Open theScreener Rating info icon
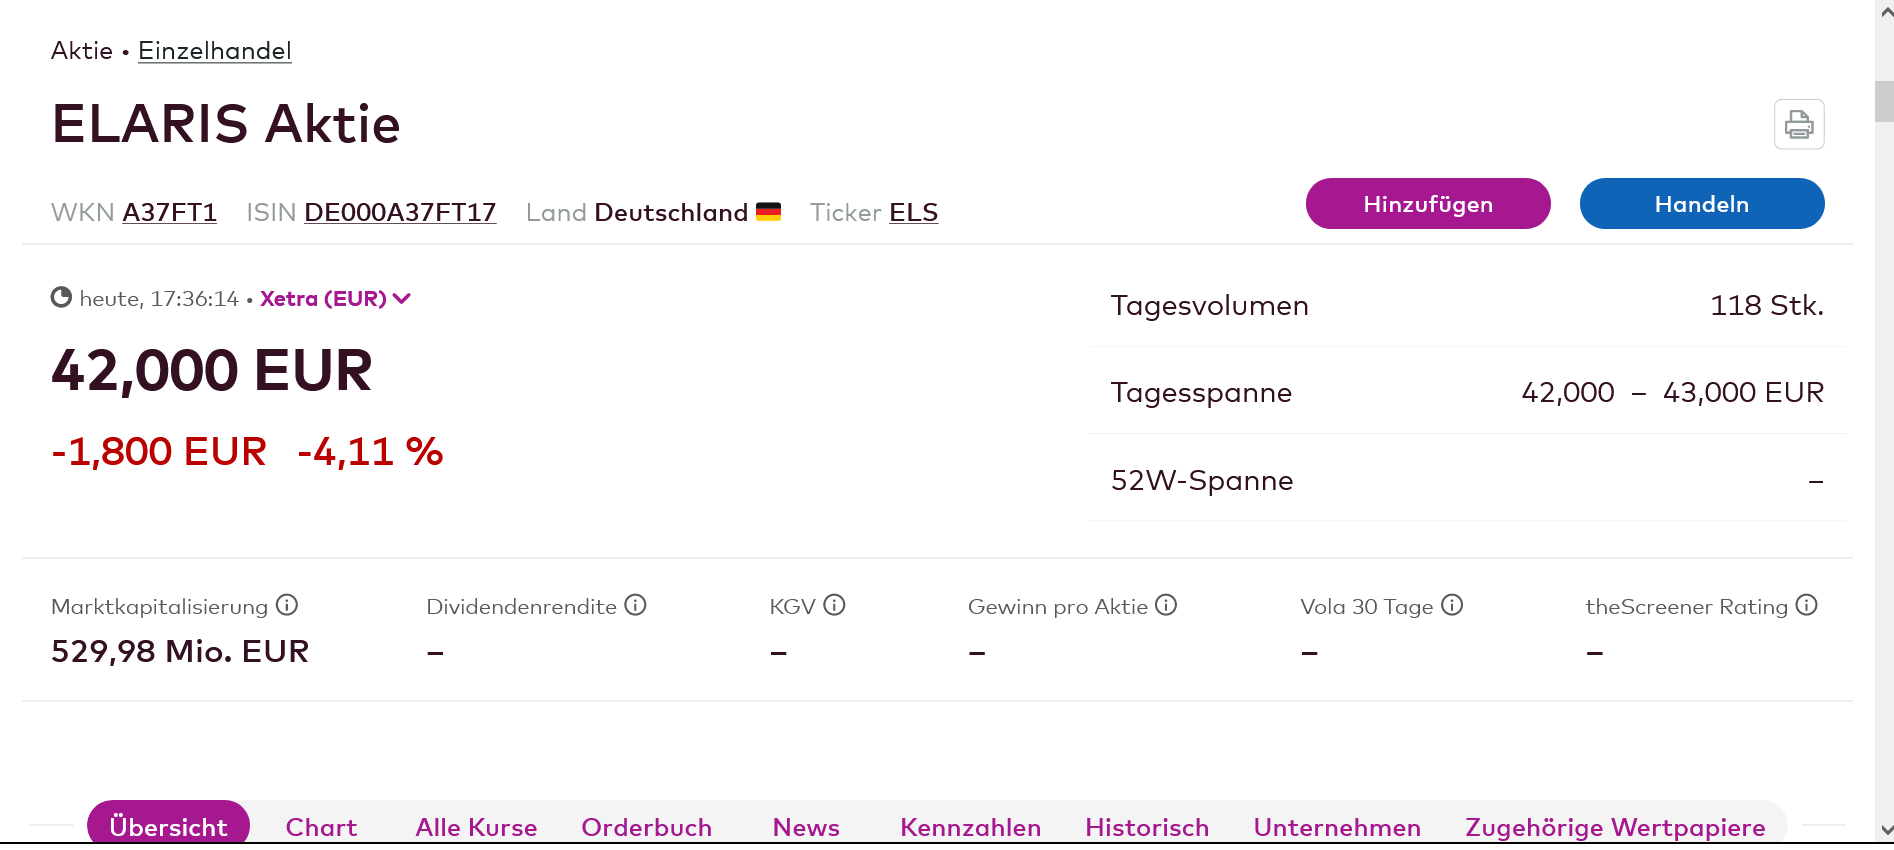This screenshot has width=1894, height=850. (x=1806, y=605)
